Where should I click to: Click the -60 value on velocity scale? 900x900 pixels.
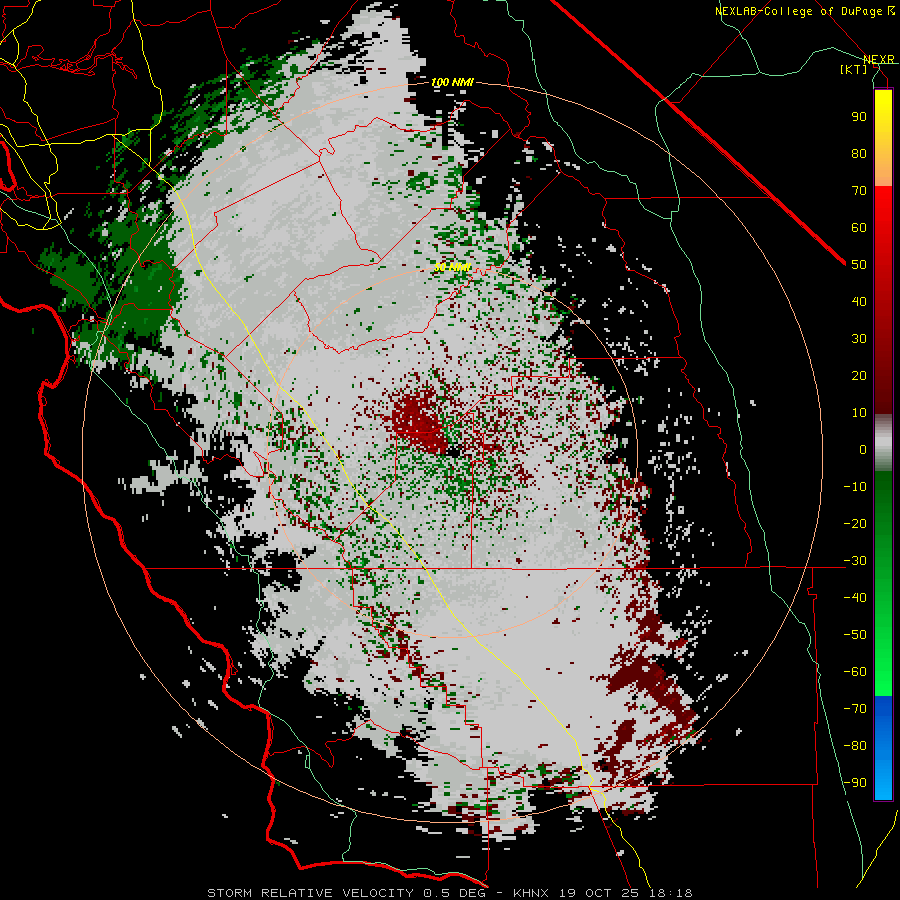[x=855, y=672]
